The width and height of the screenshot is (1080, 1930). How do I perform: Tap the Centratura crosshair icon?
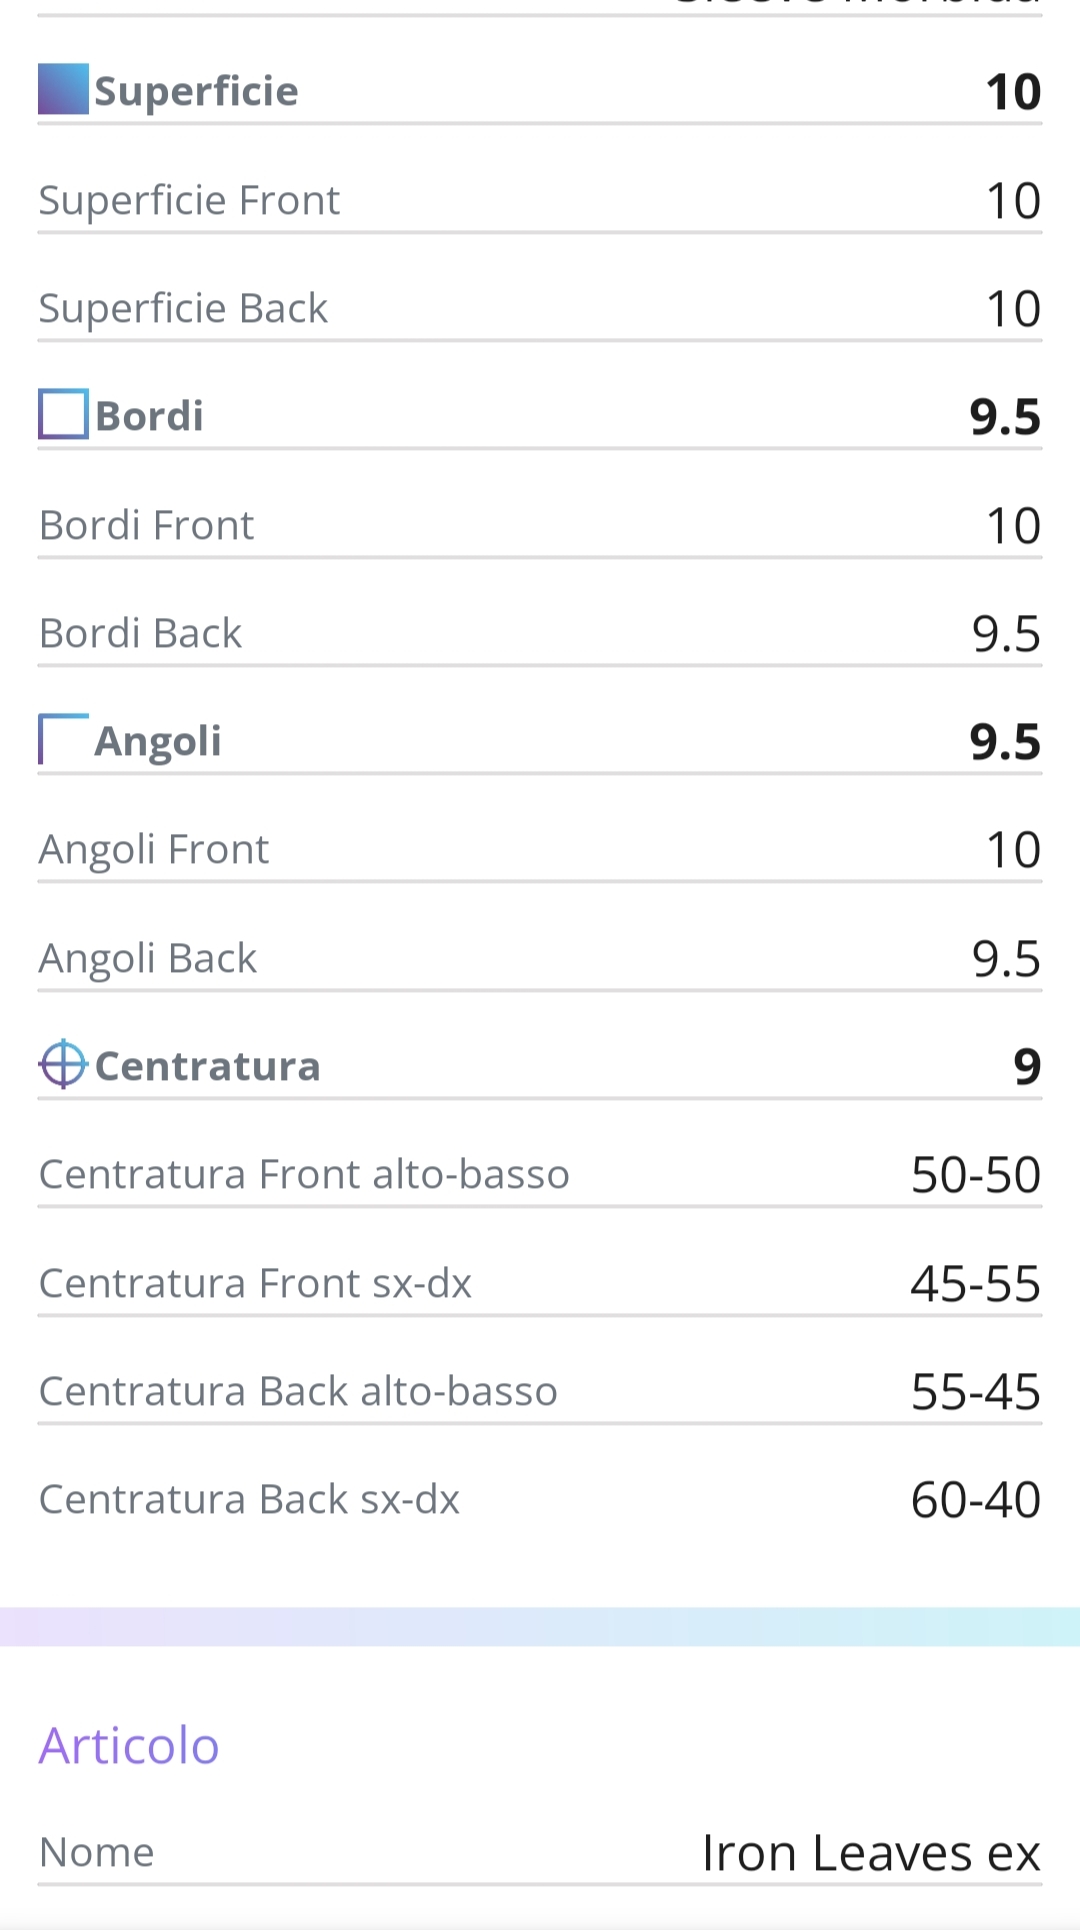63,1063
